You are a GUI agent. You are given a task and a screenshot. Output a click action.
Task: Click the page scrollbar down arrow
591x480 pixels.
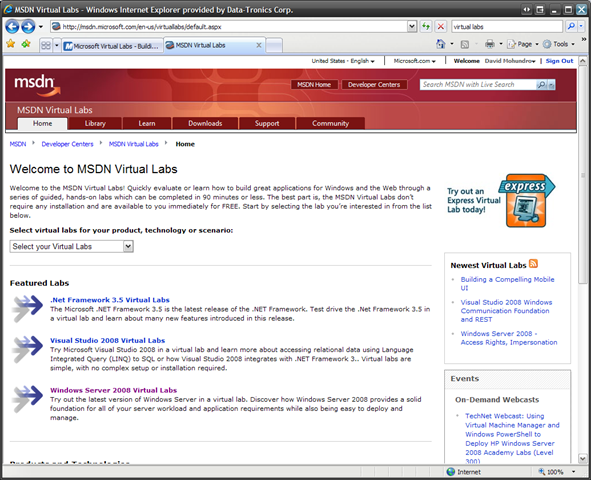point(583,459)
